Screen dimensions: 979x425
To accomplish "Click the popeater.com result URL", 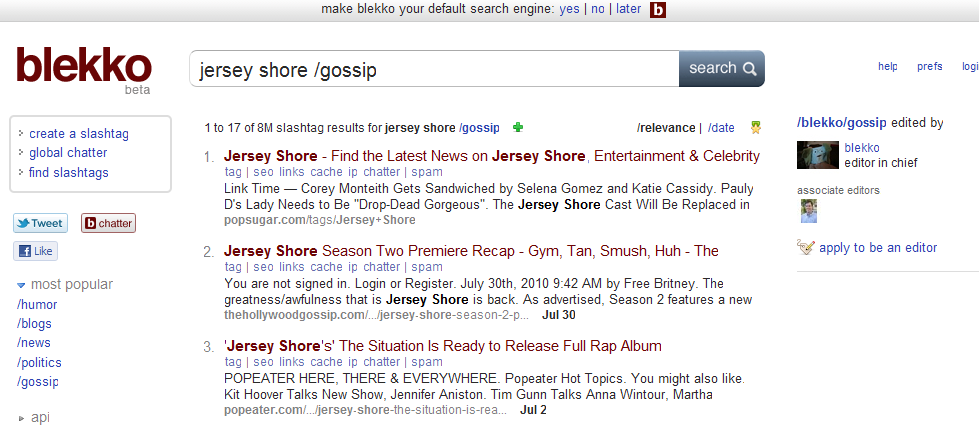I will pos(365,410).
